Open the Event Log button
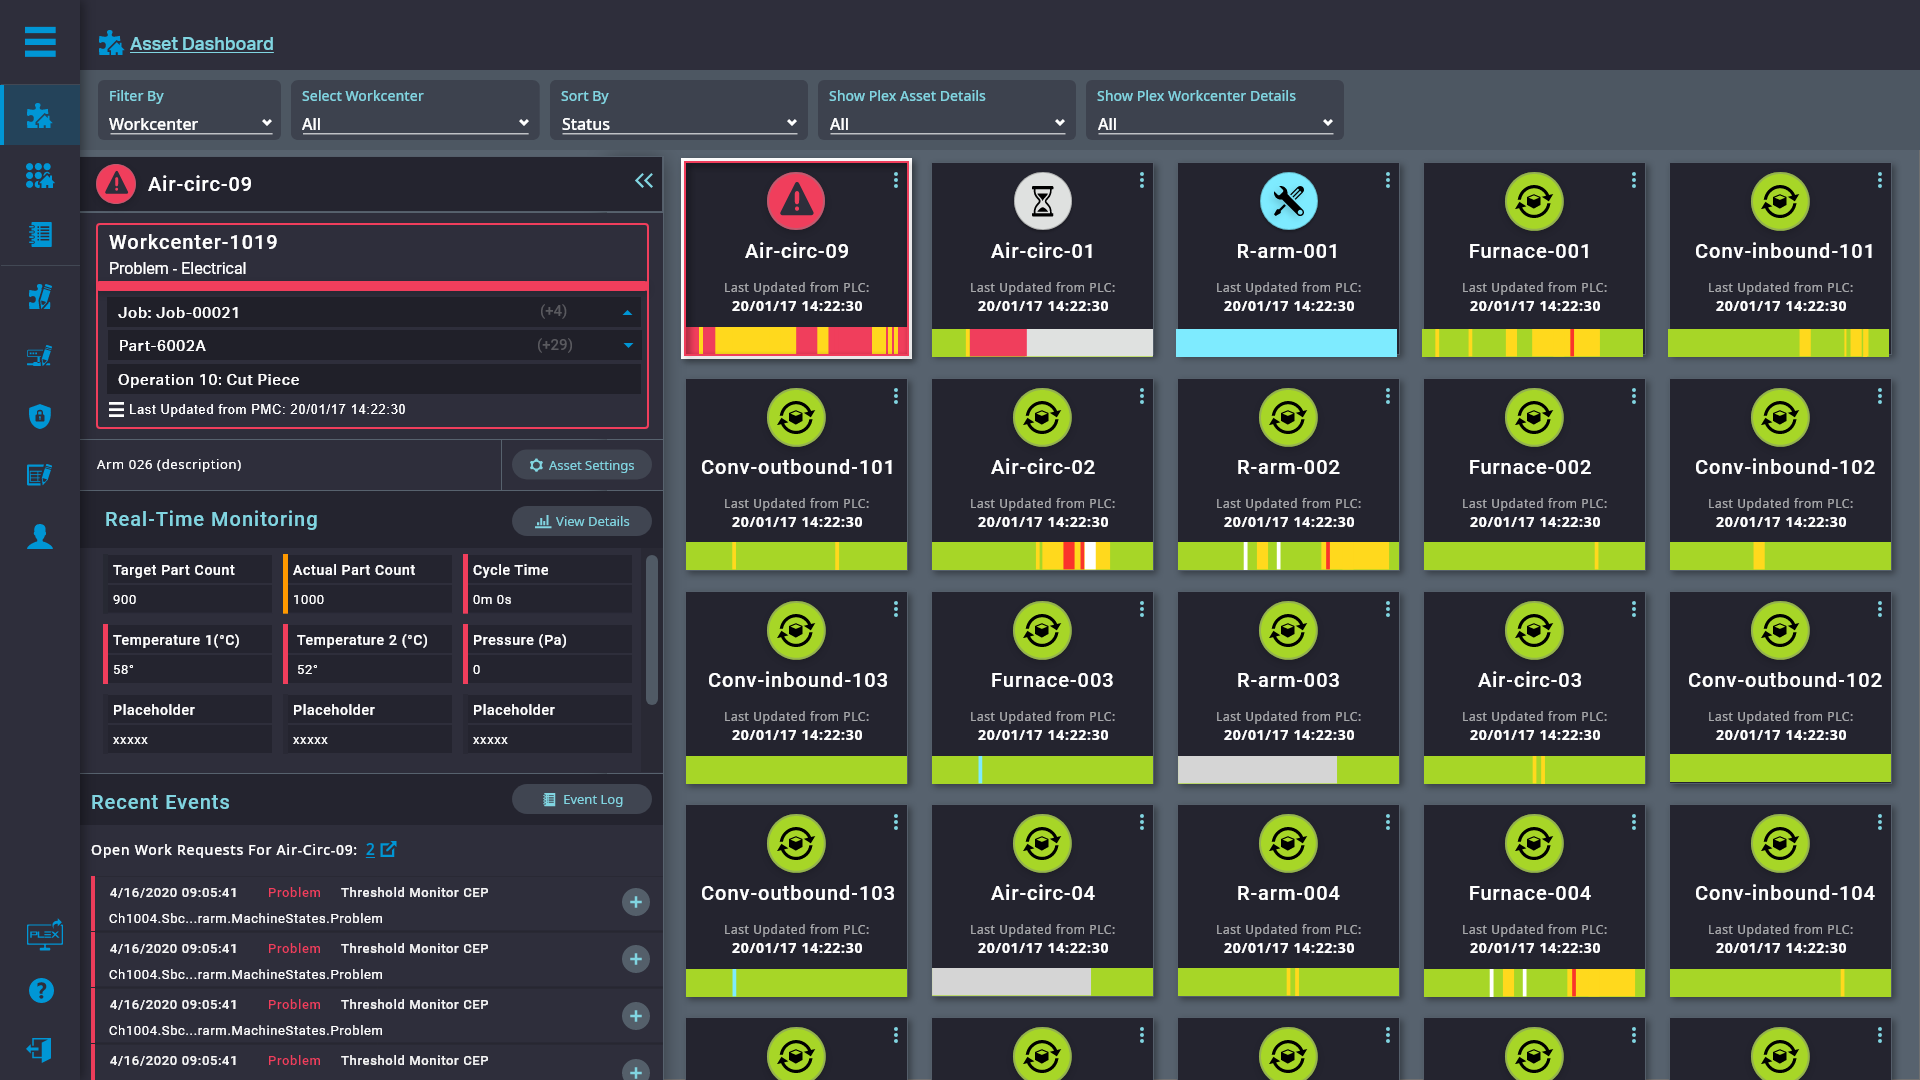This screenshot has width=1920, height=1080. (581, 799)
